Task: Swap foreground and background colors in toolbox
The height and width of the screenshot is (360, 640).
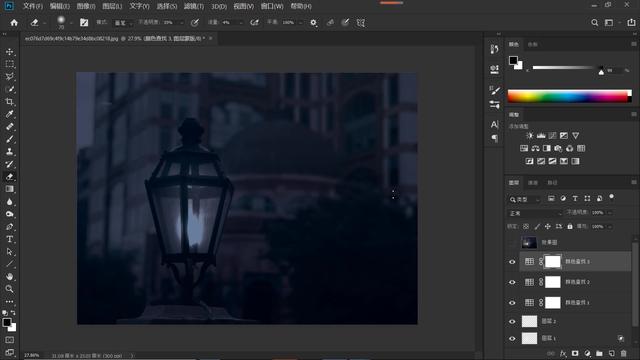Action: [x=13, y=313]
